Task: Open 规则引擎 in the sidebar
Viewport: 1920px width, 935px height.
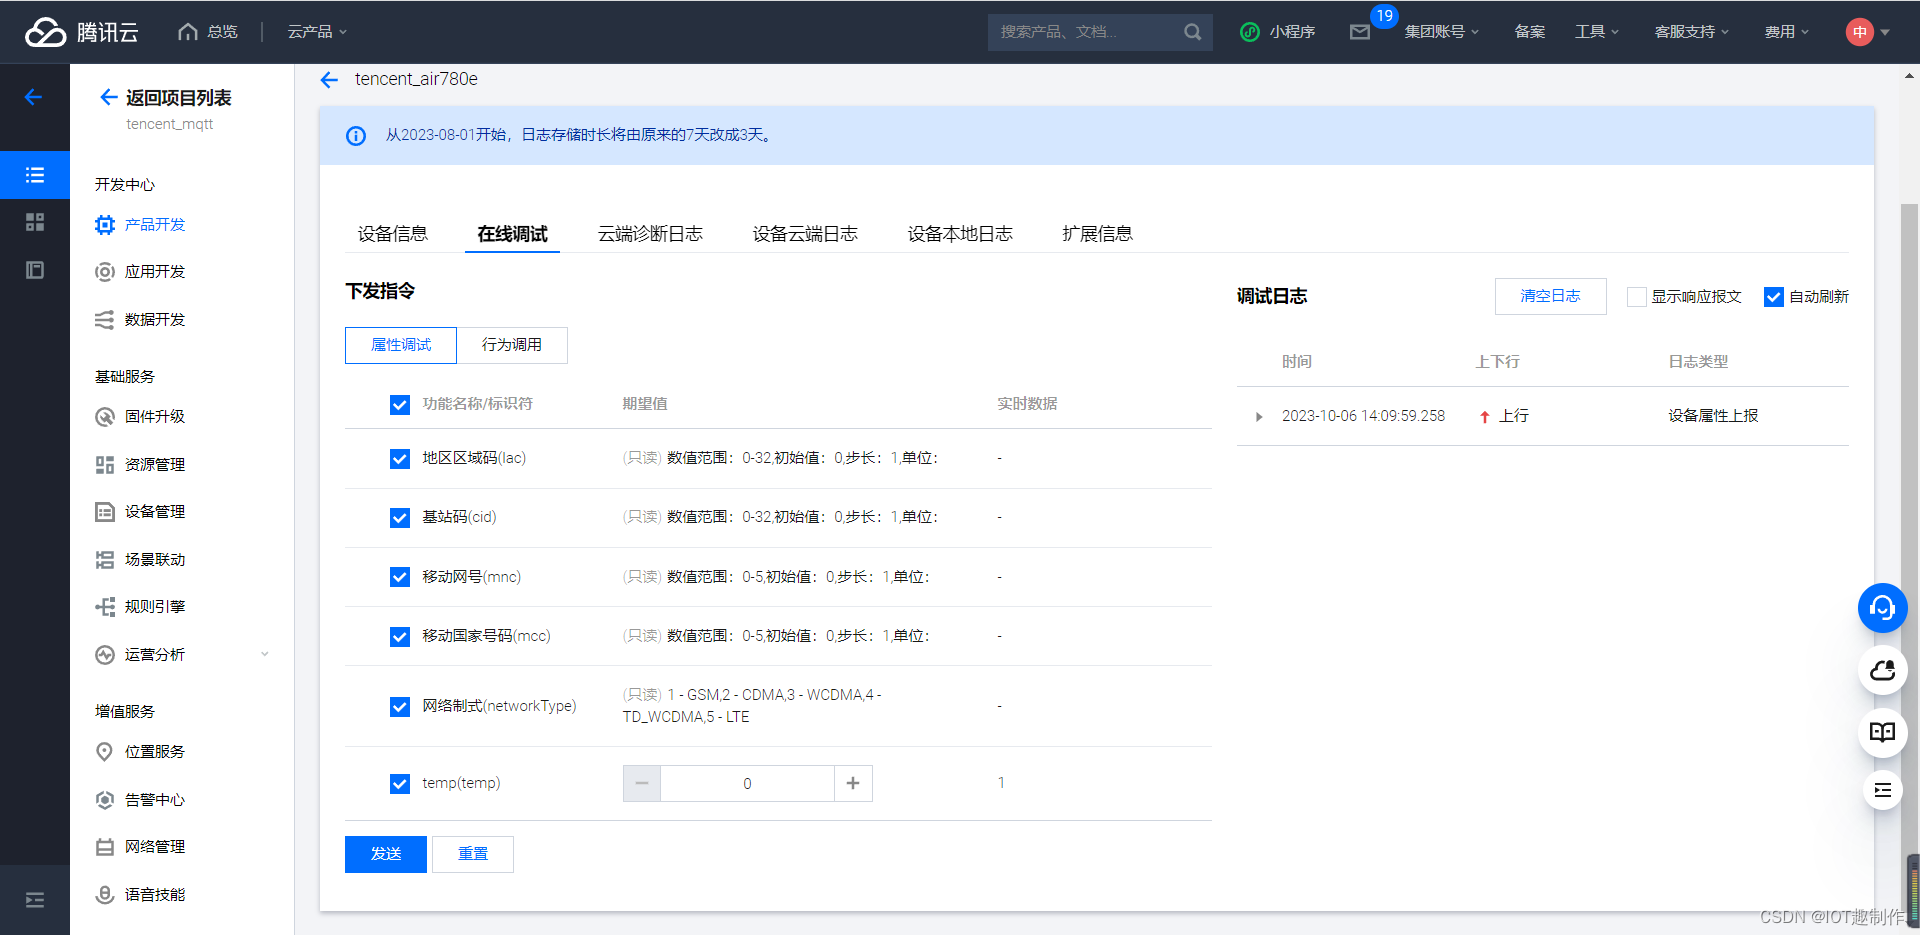Action: [140, 607]
